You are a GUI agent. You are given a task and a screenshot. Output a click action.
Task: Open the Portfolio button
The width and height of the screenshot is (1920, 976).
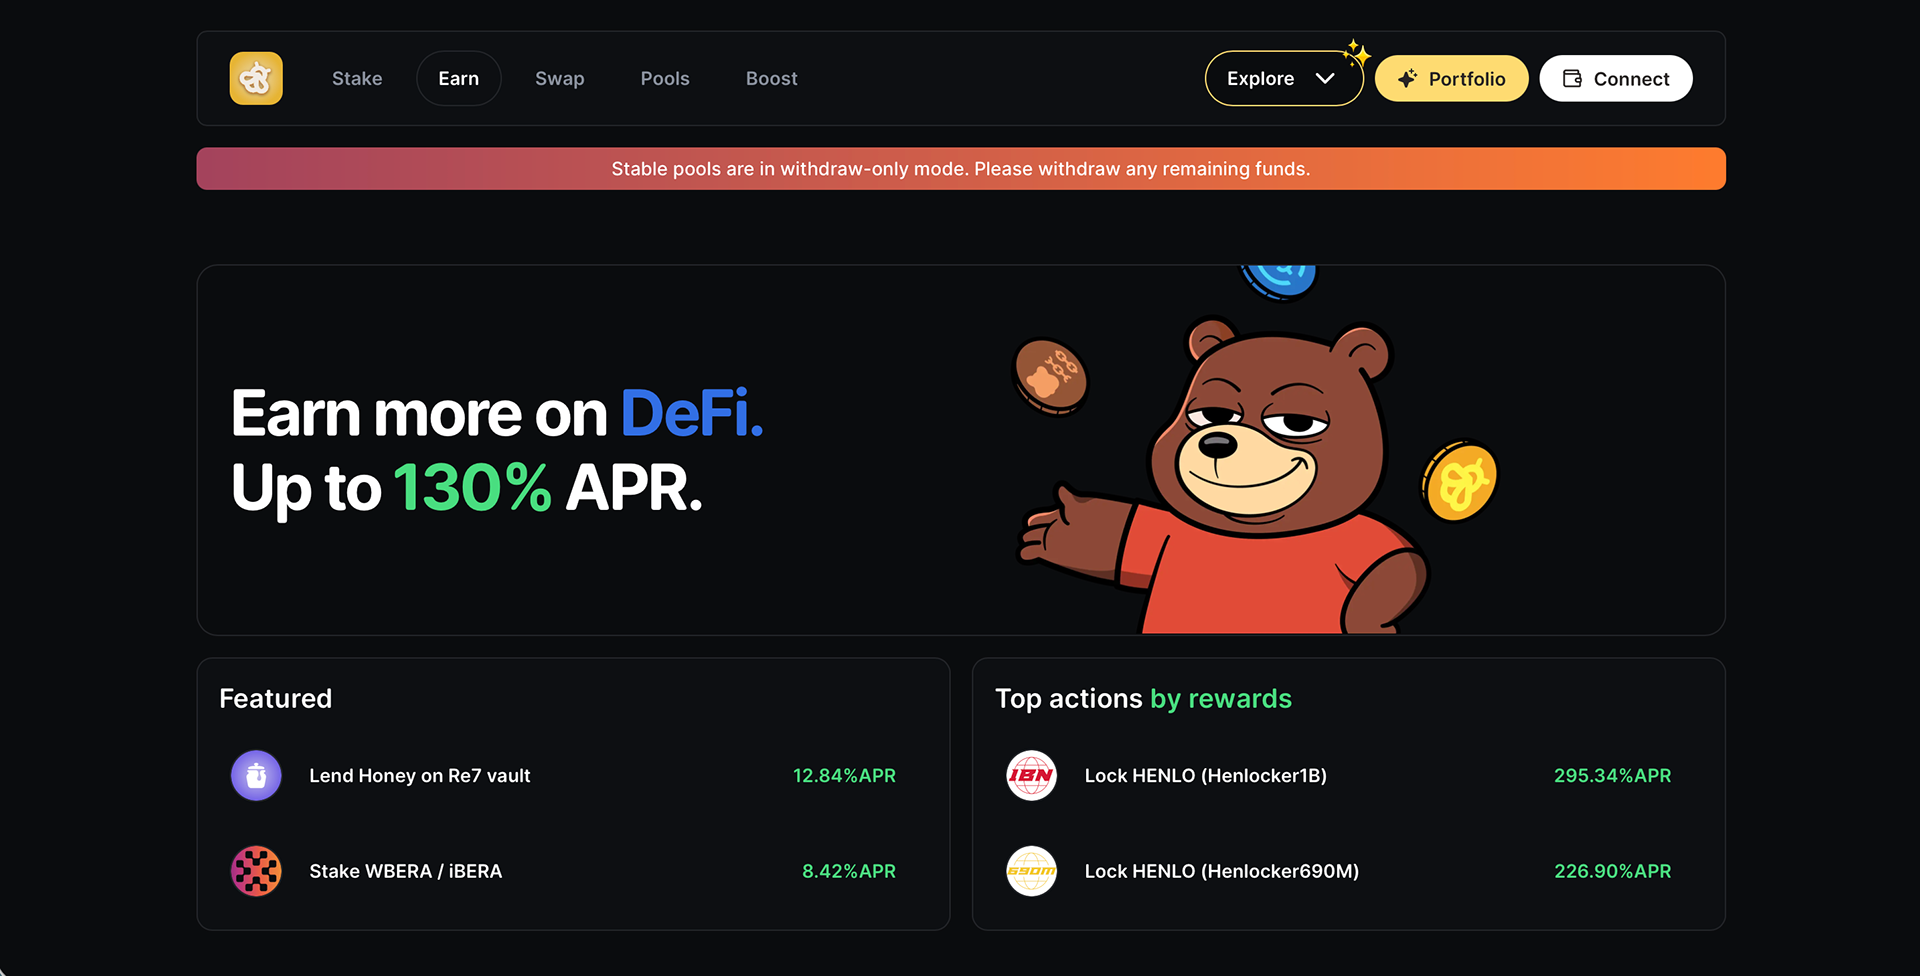(x=1451, y=78)
